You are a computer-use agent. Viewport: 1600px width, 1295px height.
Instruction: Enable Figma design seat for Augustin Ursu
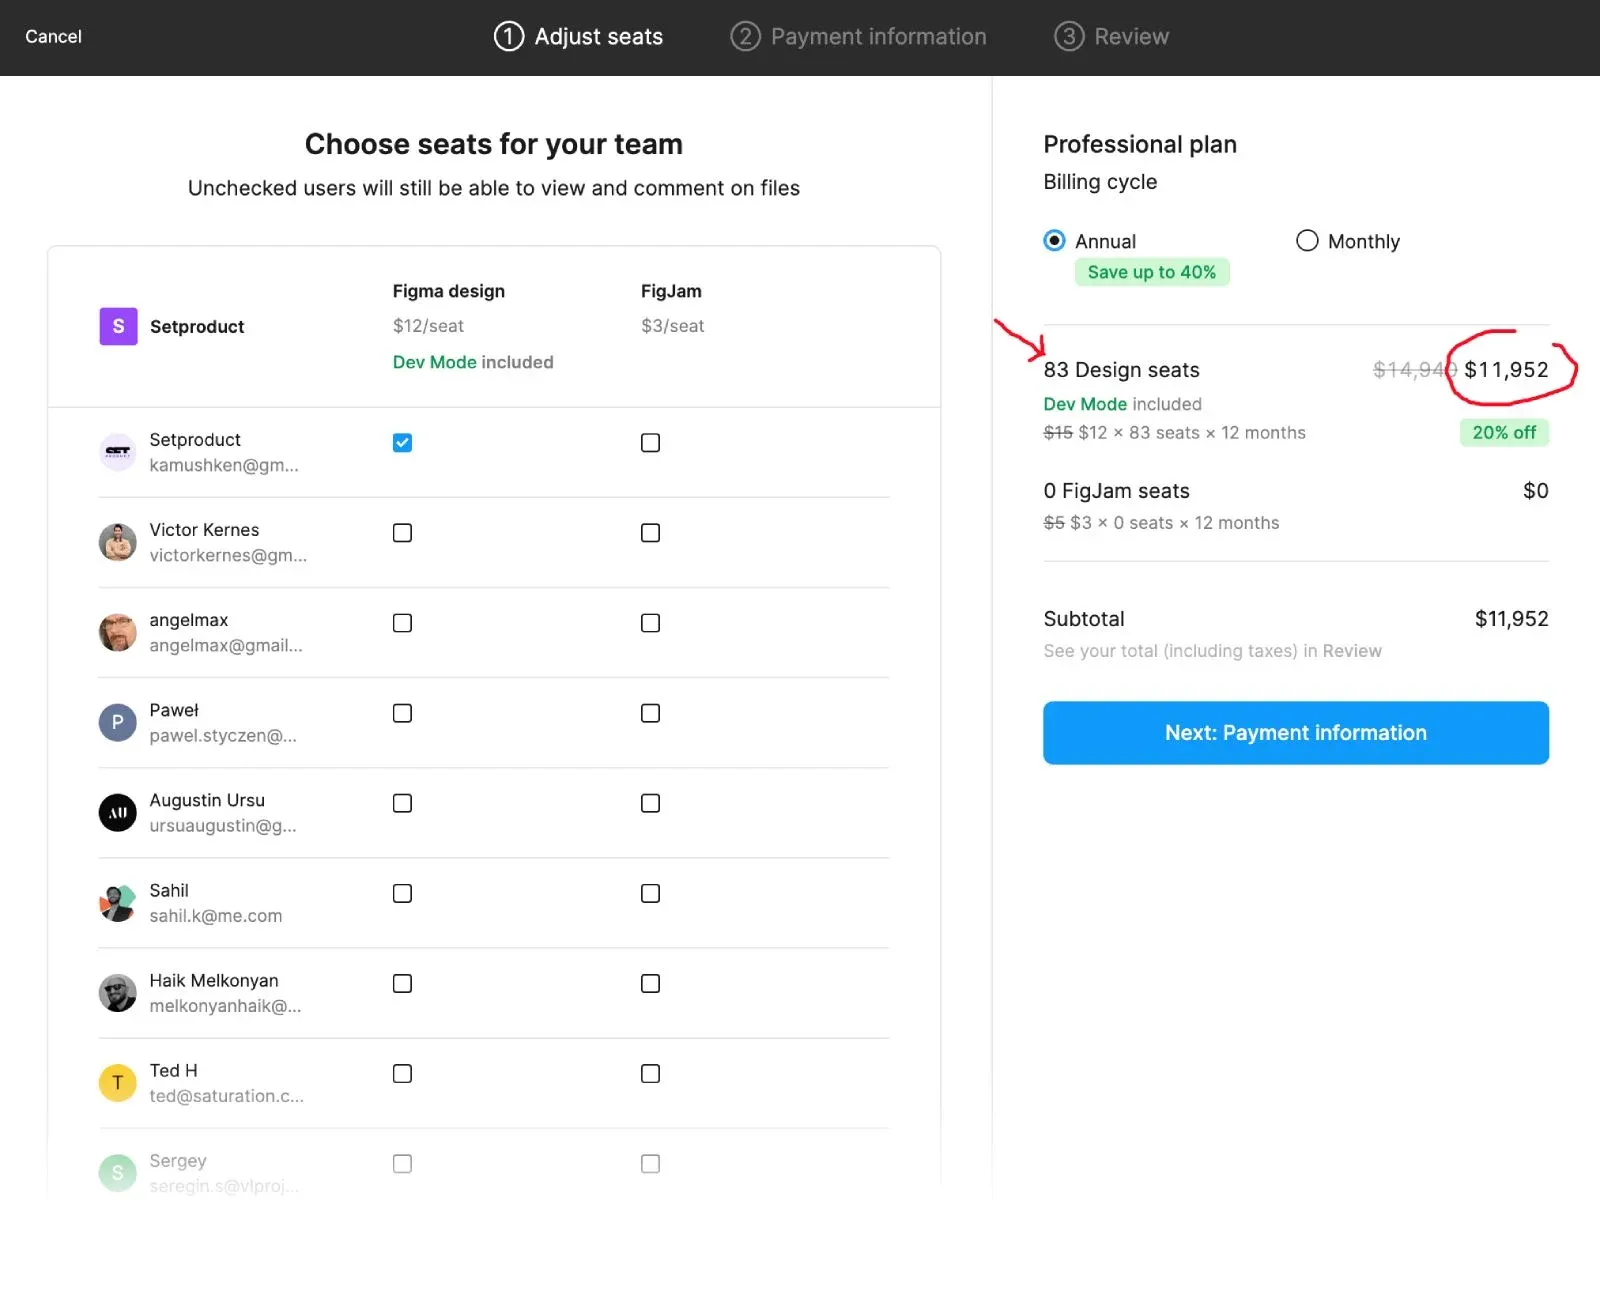(402, 802)
